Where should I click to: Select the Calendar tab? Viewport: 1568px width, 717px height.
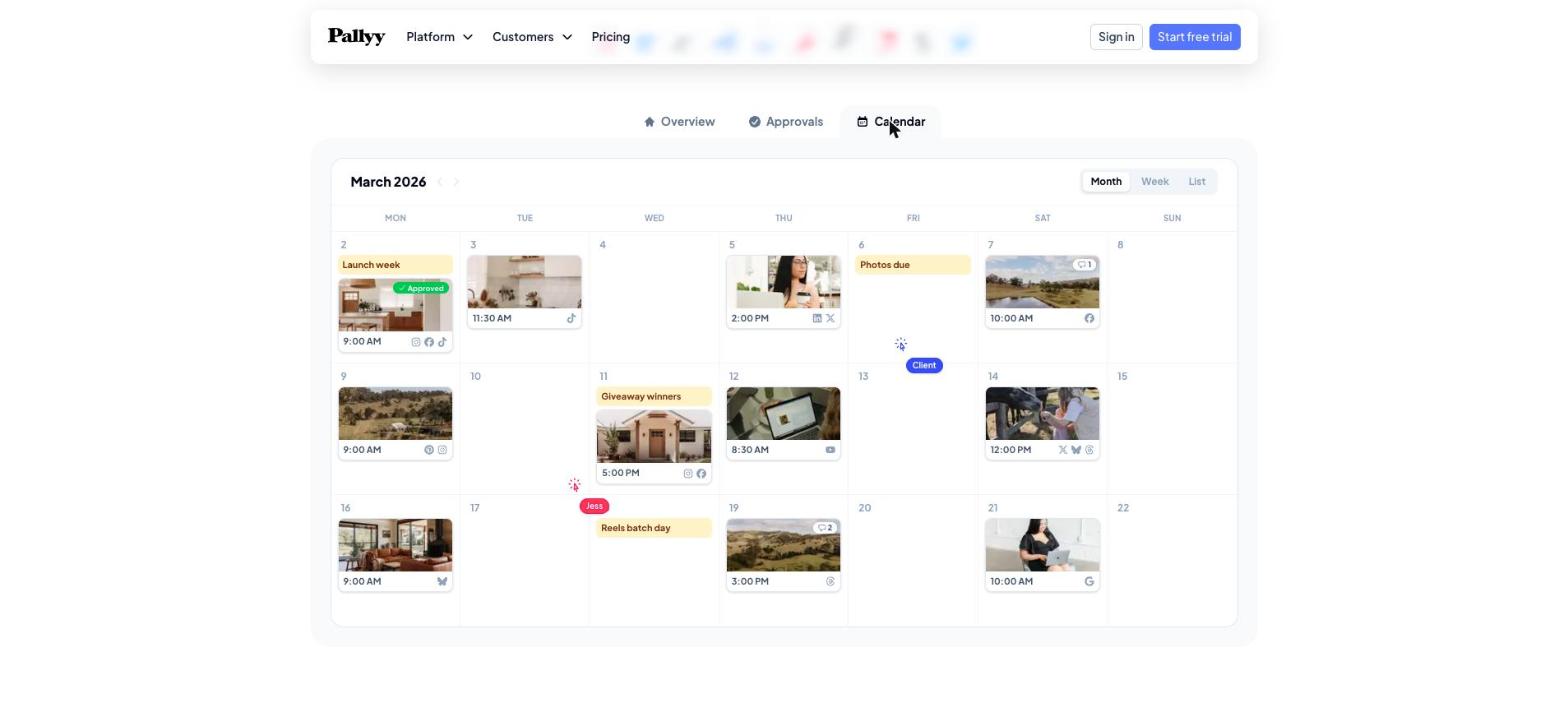click(x=891, y=122)
